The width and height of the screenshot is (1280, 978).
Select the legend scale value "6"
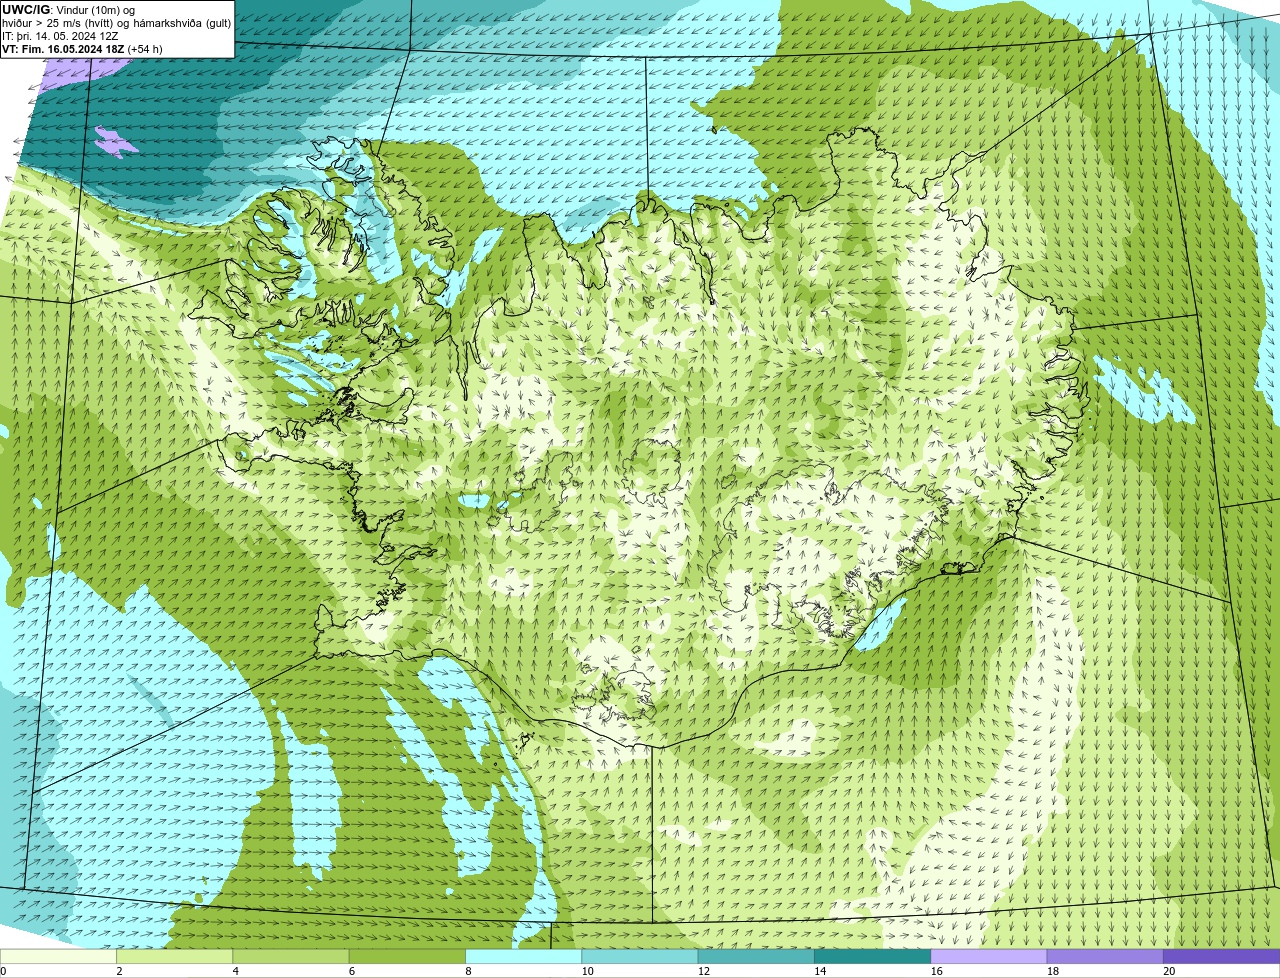click(351, 971)
